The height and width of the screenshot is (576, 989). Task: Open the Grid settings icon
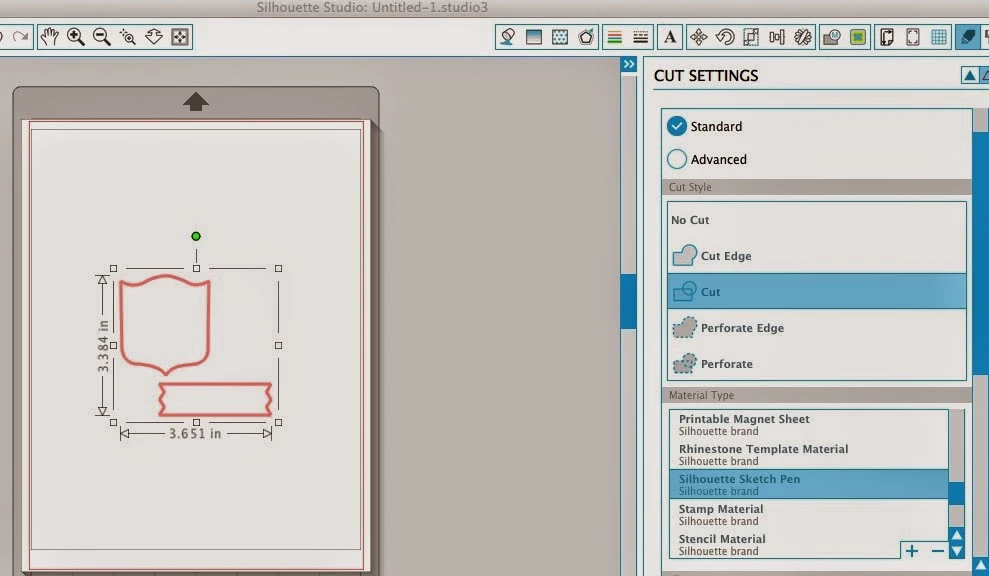939,37
